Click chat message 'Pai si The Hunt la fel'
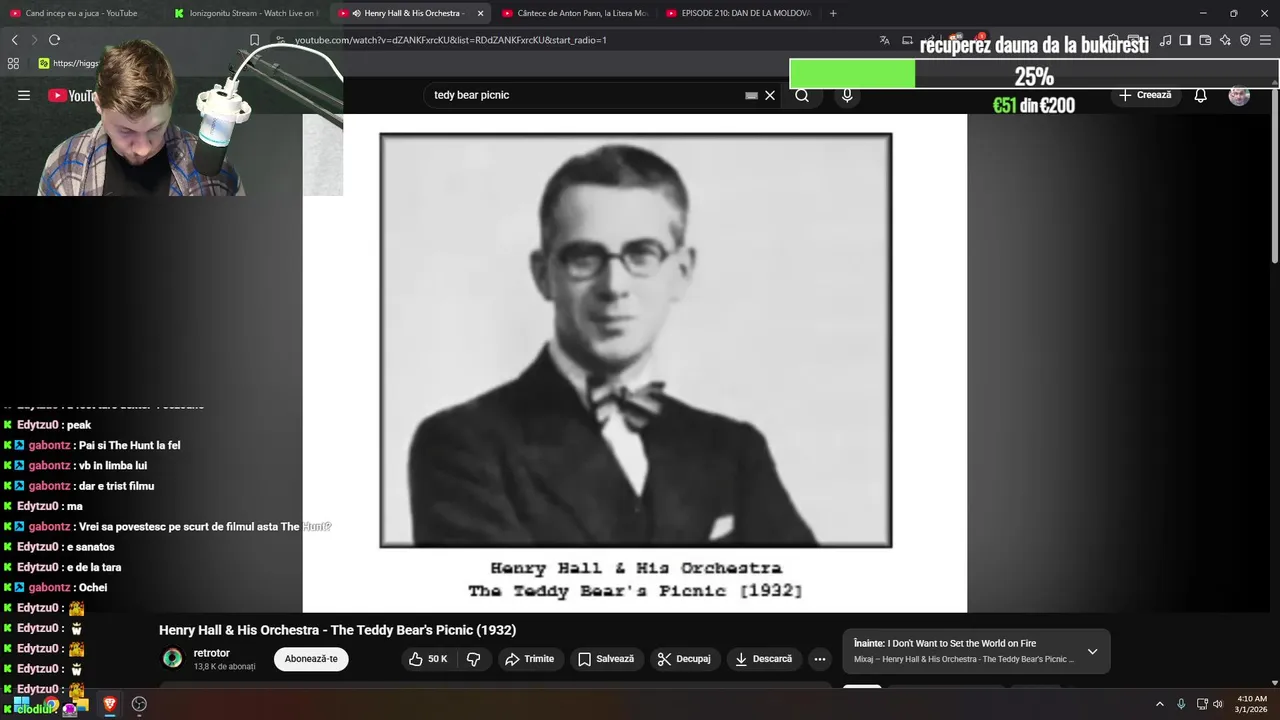The image size is (1280, 720). pyautogui.click(x=129, y=445)
